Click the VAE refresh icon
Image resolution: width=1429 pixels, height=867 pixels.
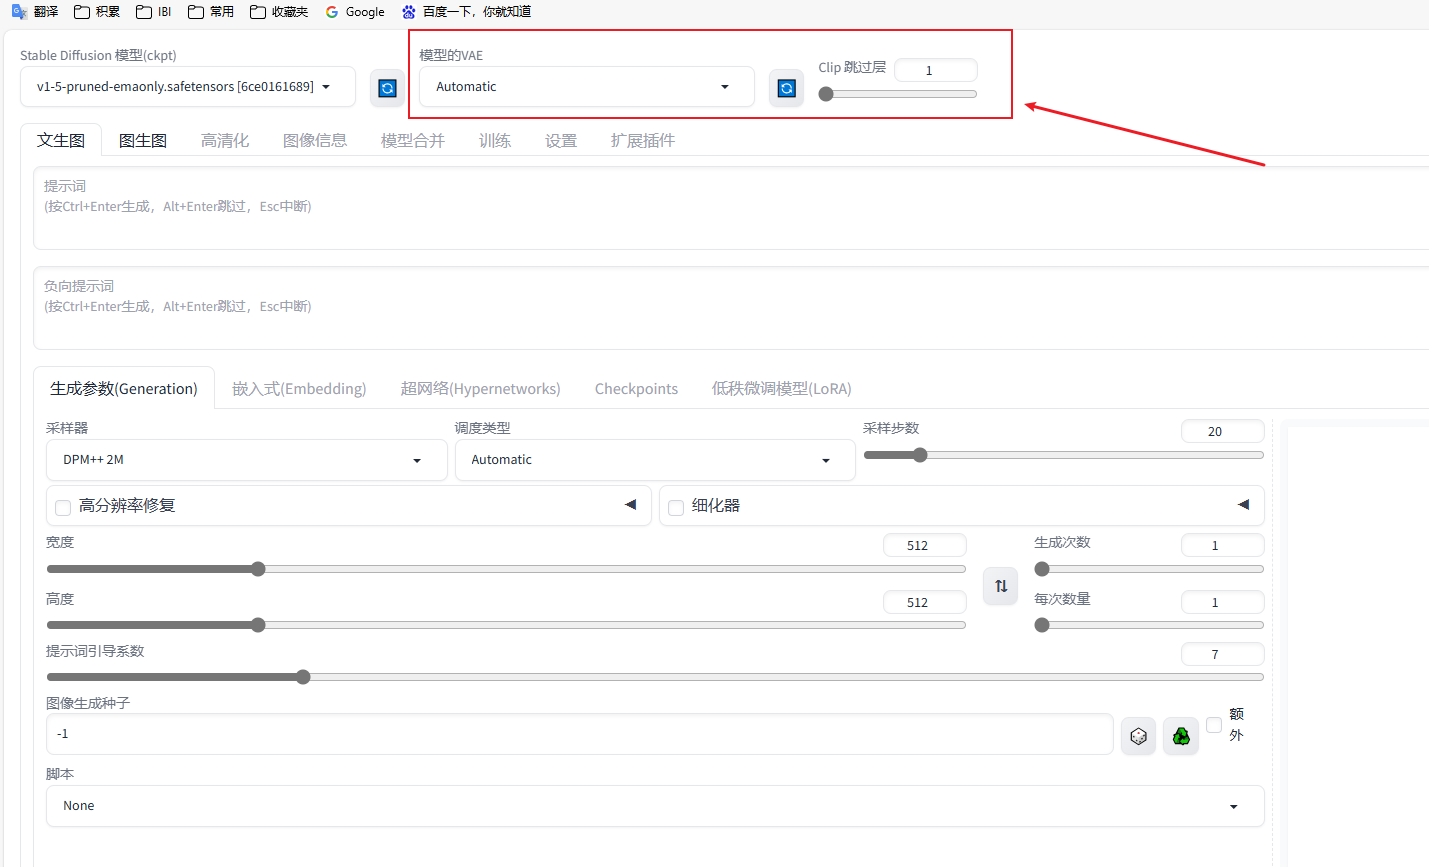(786, 88)
